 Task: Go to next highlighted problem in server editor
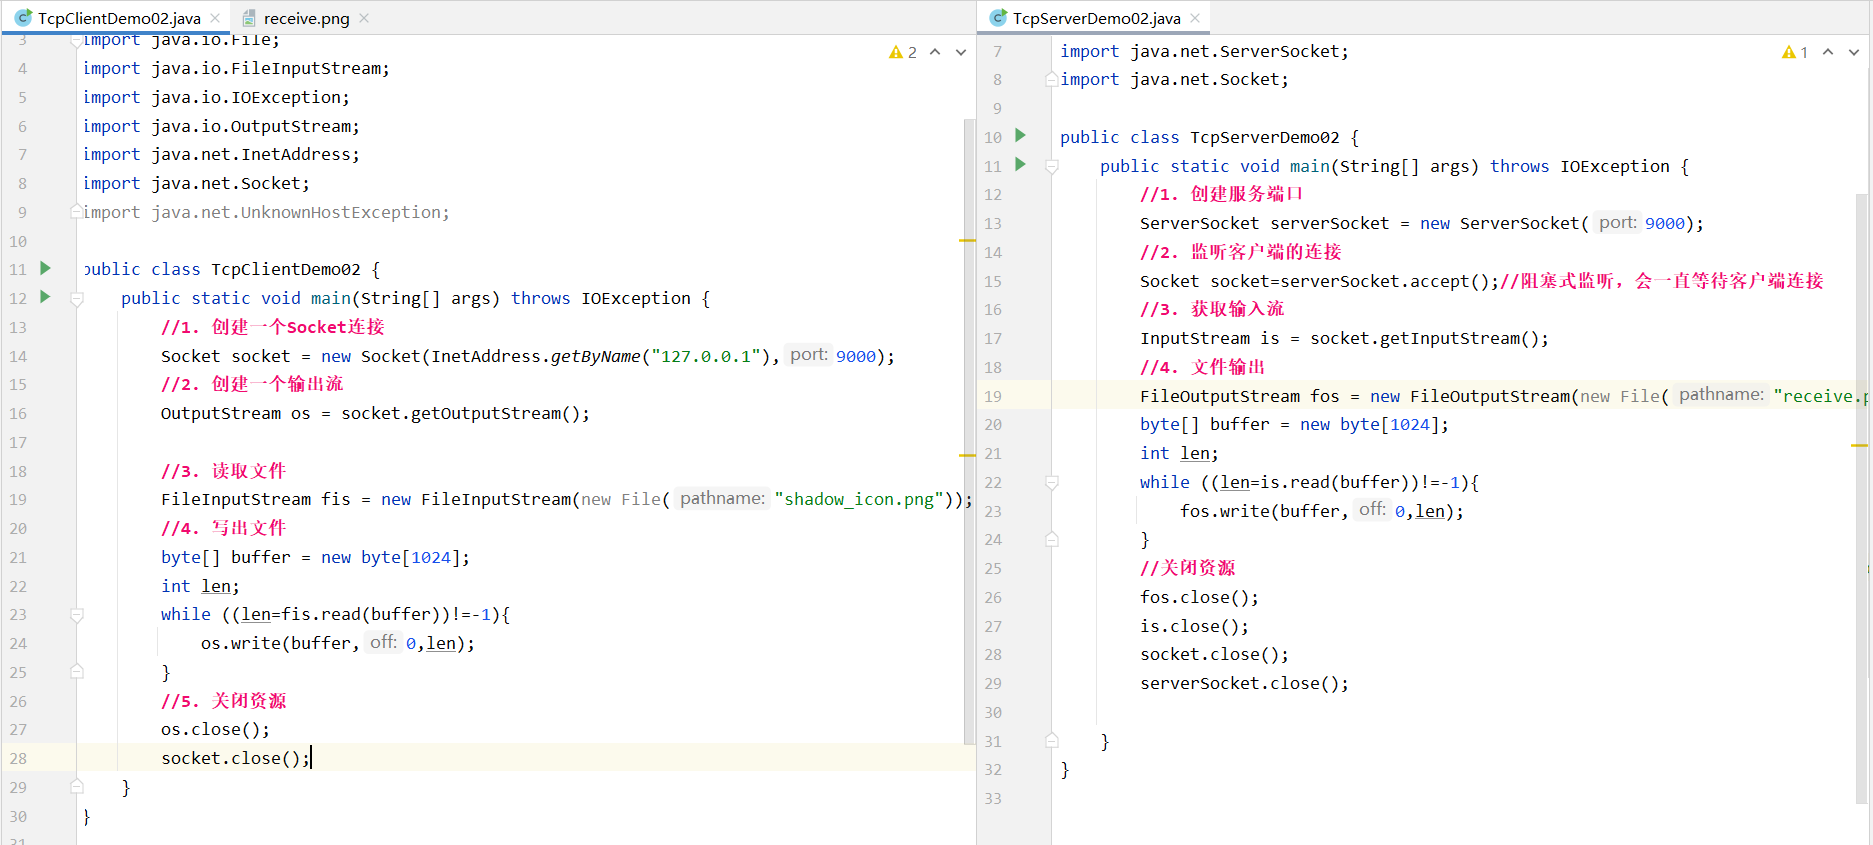click(x=1854, y=52)
